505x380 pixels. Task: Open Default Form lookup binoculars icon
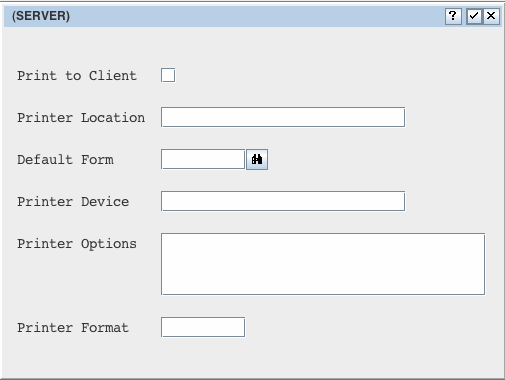pyautogui.click(x=257, y=160)
